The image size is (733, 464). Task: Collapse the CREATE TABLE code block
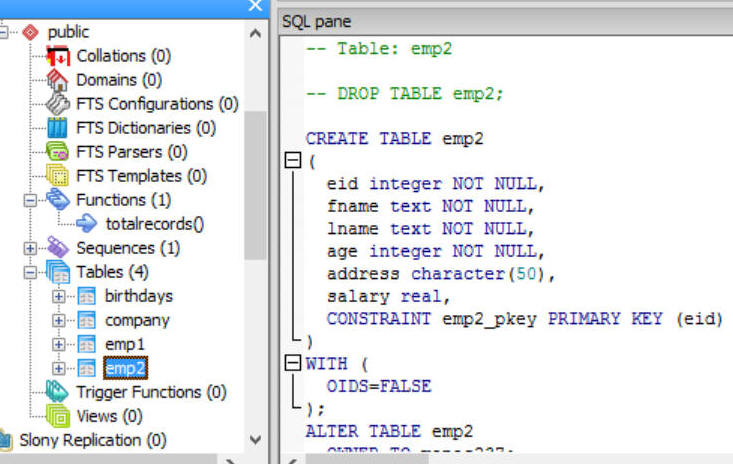tap(293, 160)
